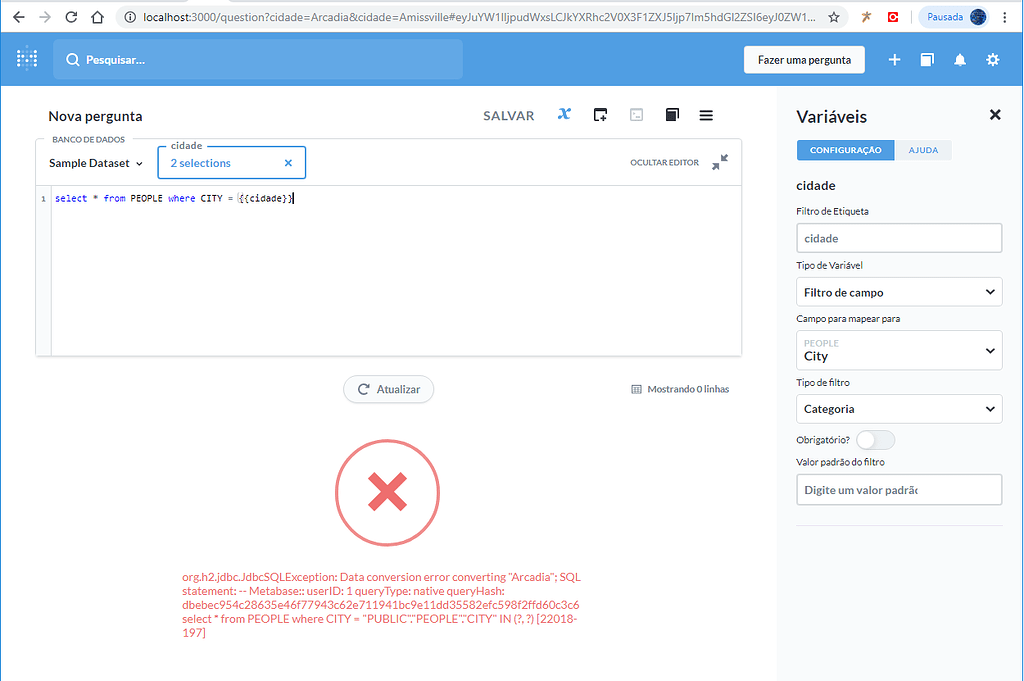Open the collections browser icon
The width and height of the screenshot is (1024, 681).
926,59
